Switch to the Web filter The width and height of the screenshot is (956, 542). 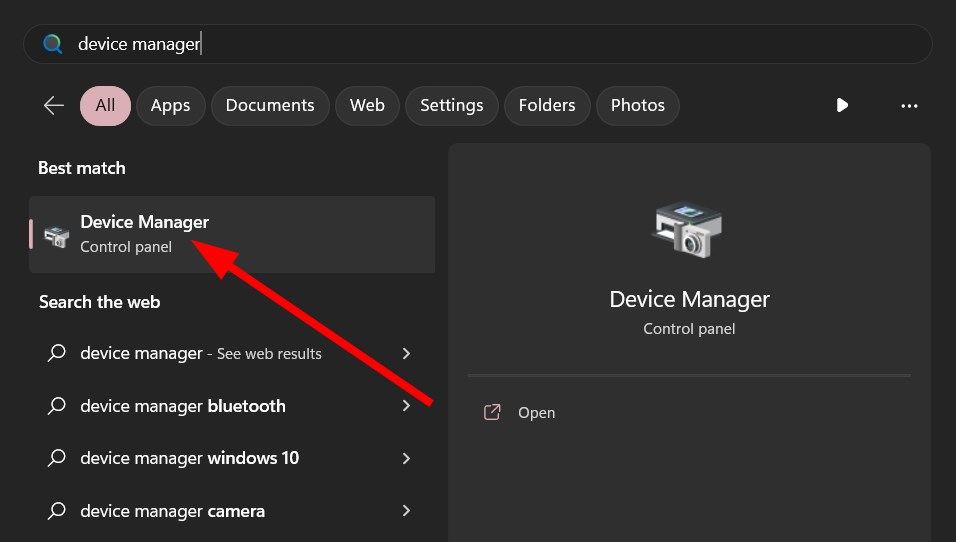[x=367, y=105]
